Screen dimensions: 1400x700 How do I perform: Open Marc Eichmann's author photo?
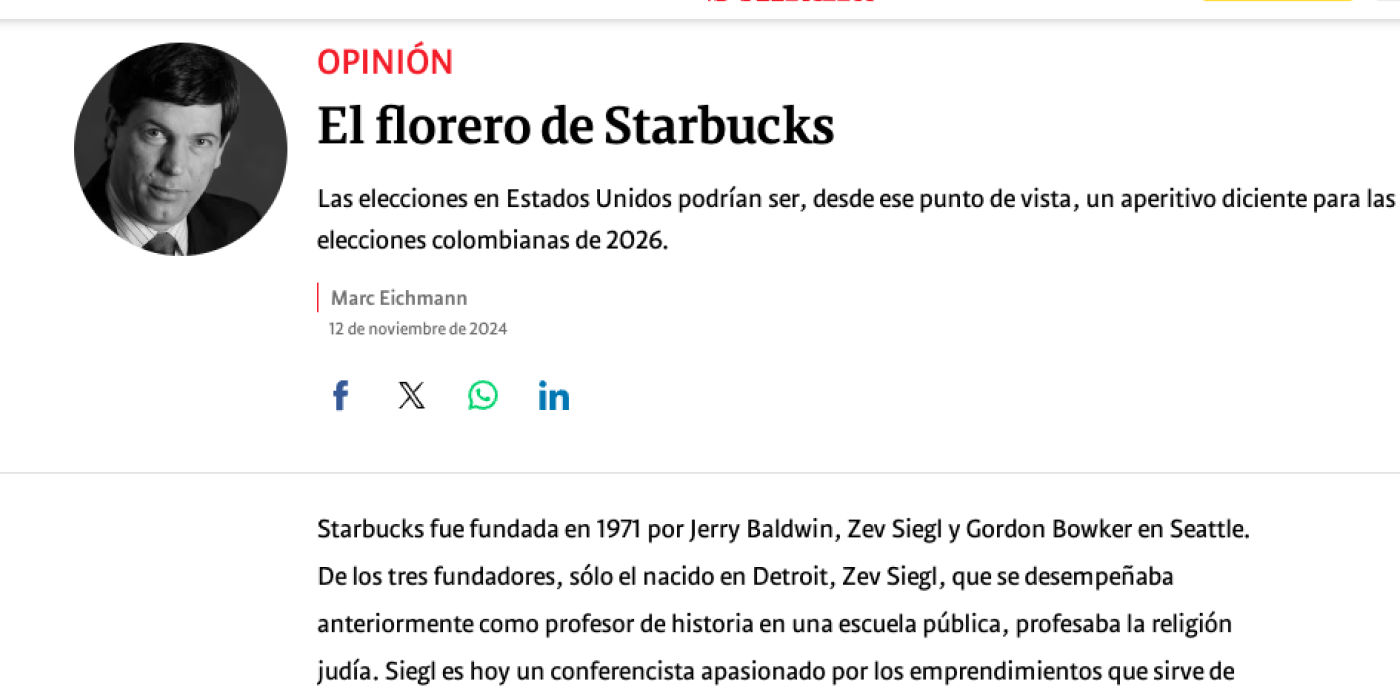(180, 148)
